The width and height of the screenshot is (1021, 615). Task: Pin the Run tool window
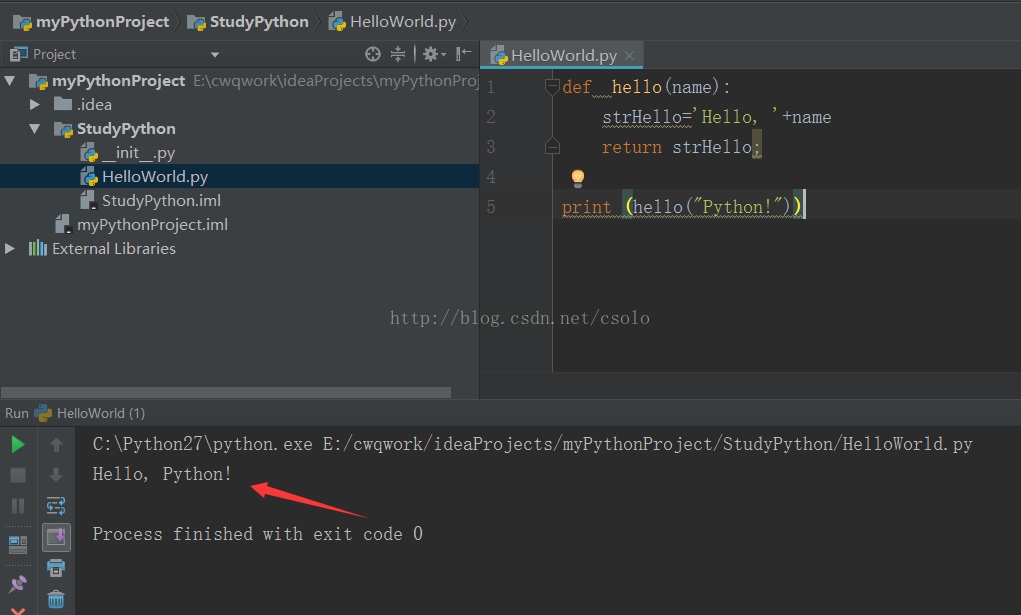(x=18, y=582)
